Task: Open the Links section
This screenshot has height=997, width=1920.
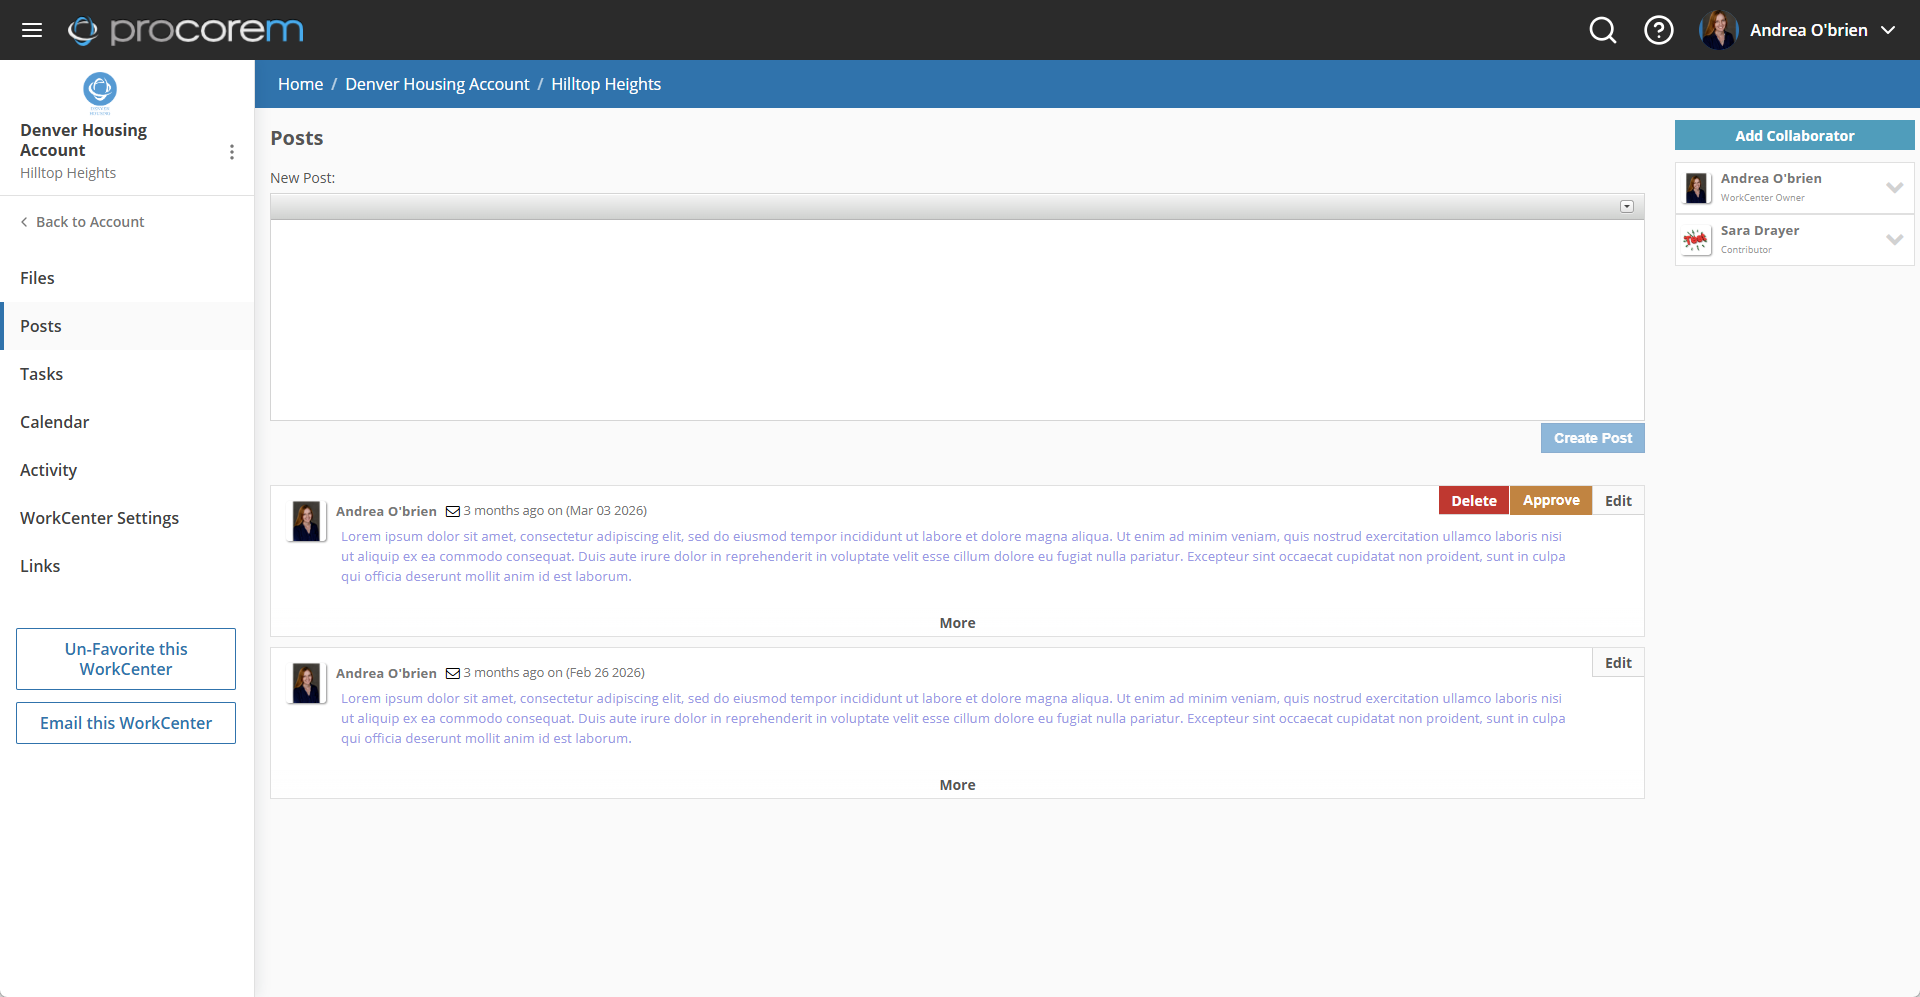Action: [x=127, y=566]
